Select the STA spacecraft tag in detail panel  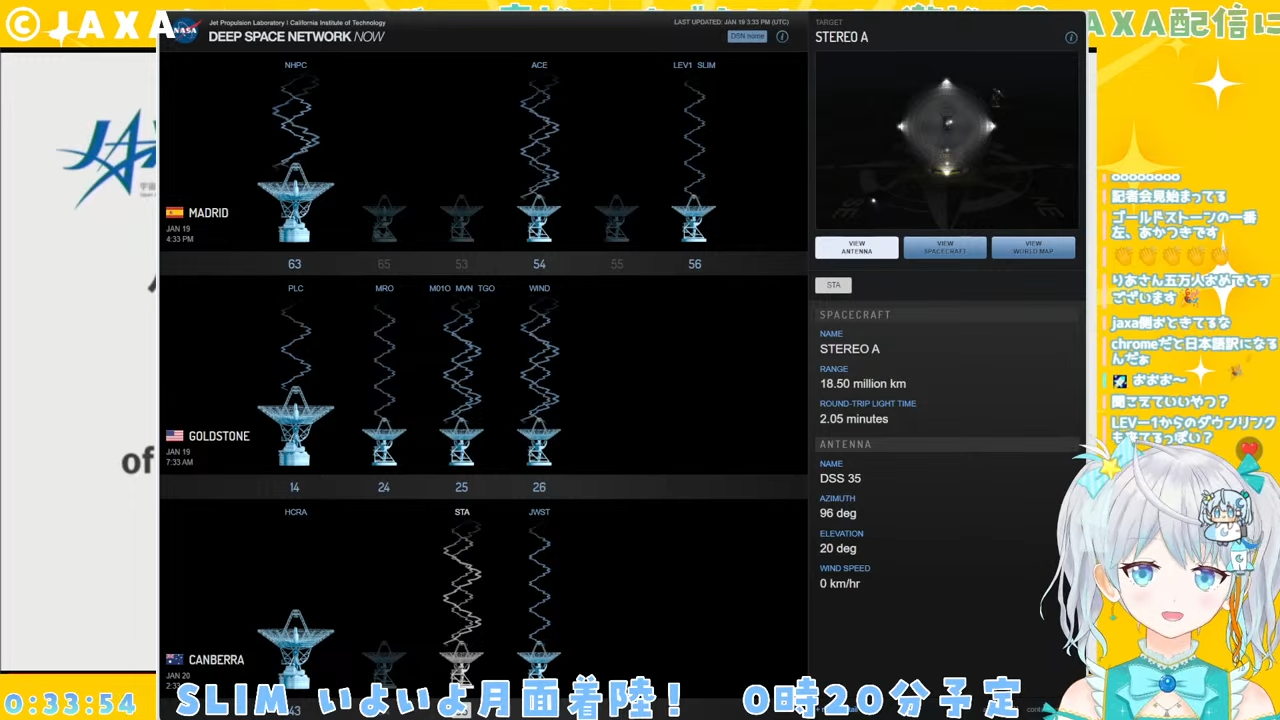pos(834,285)
